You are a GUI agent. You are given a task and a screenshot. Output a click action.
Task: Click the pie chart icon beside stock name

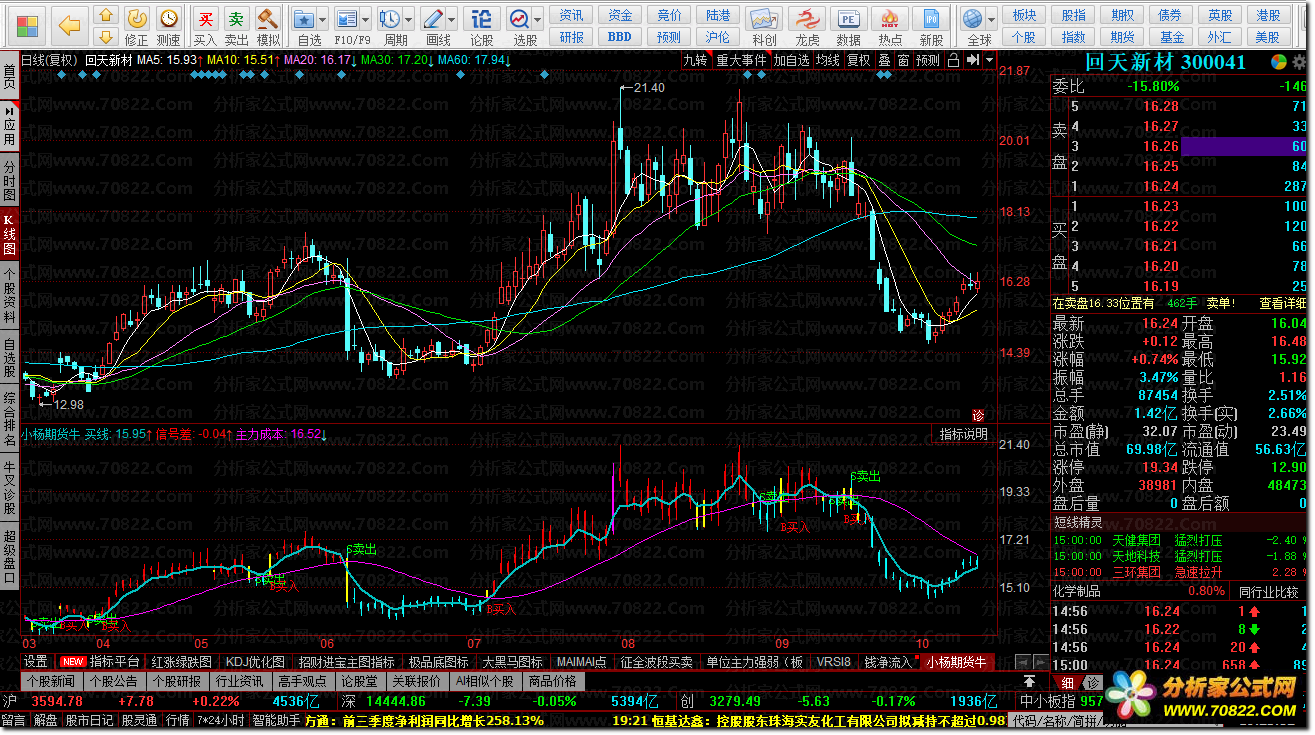click(x=1279, y=61)
